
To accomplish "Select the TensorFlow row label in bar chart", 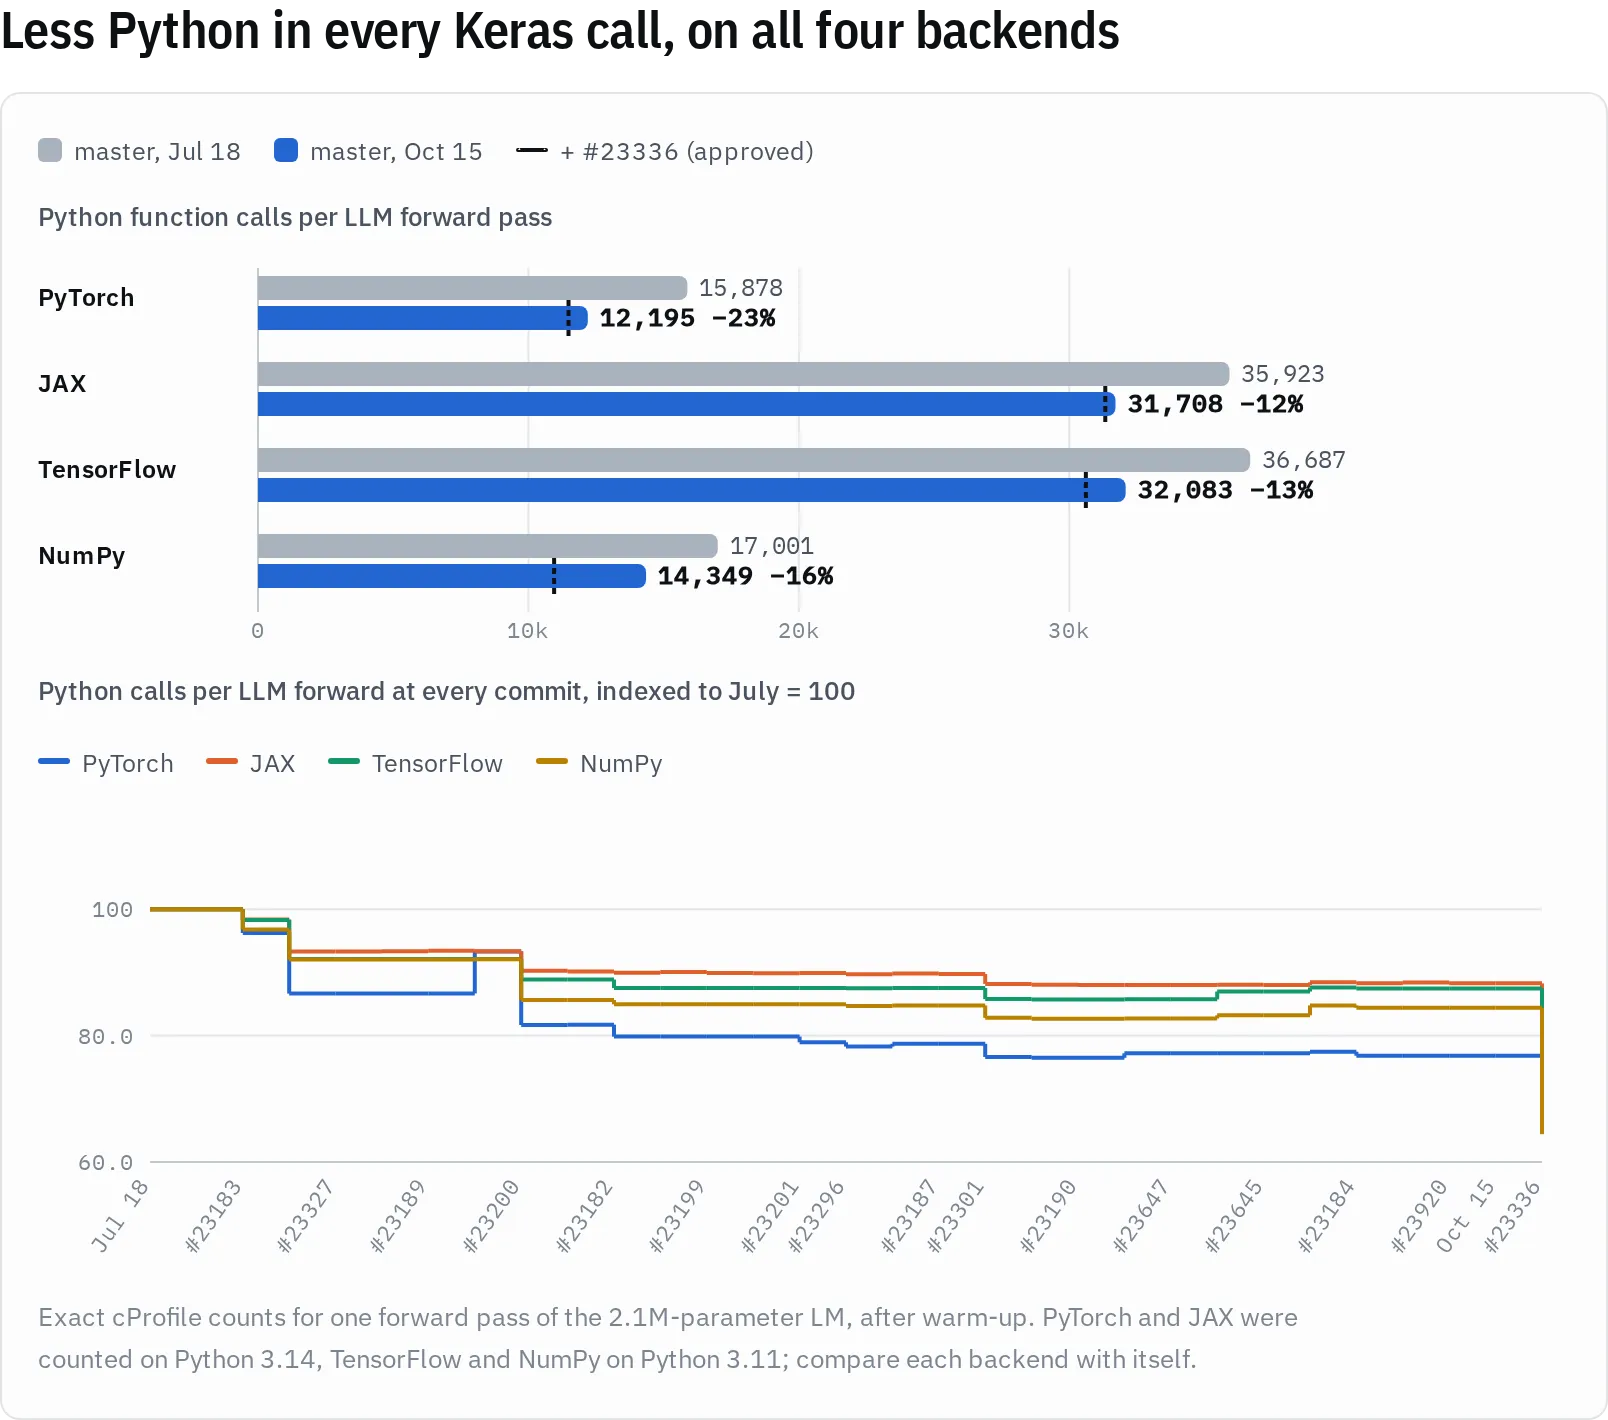I will 107,470.
